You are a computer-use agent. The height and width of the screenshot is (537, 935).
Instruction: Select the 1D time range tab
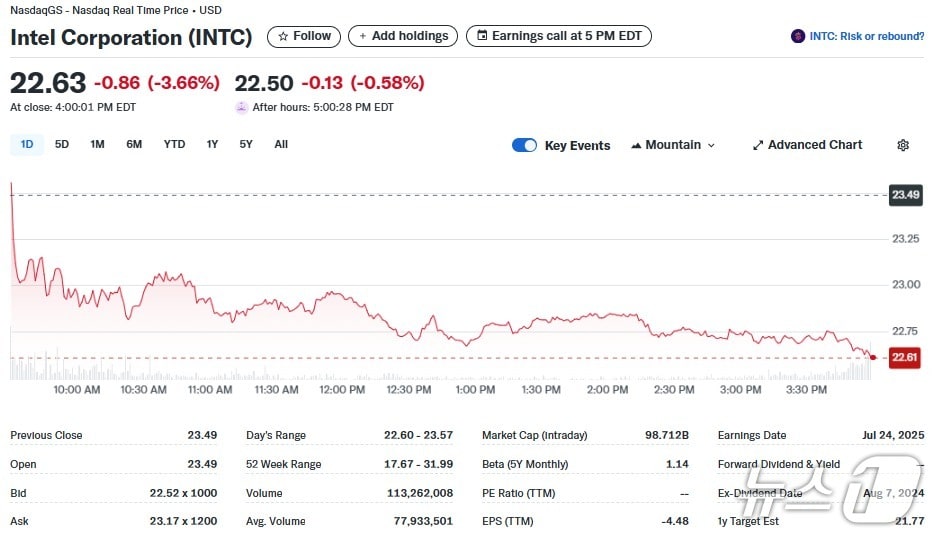coord(27,144)
